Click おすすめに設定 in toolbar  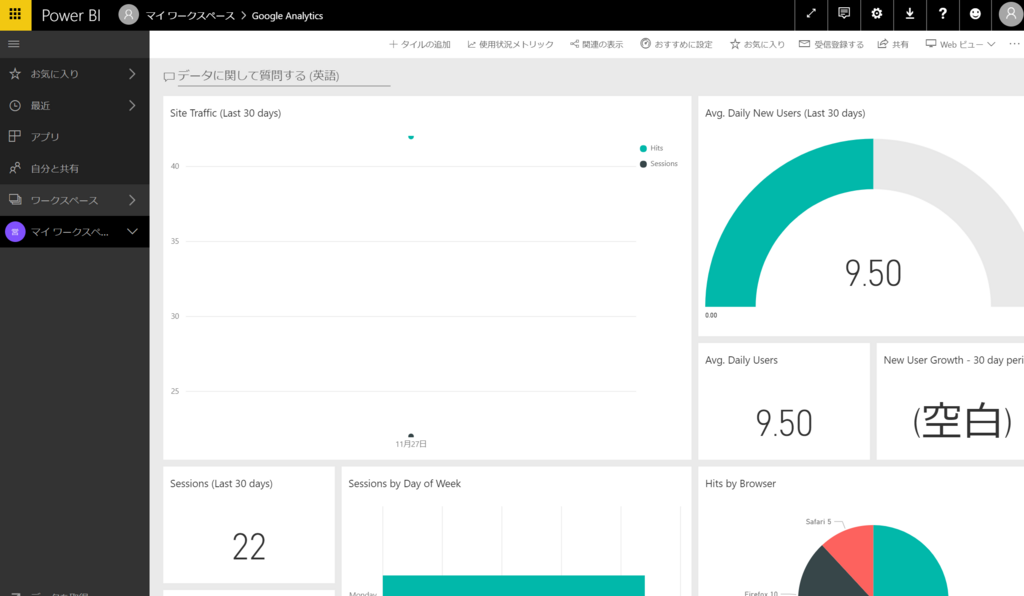pos(676,44)
